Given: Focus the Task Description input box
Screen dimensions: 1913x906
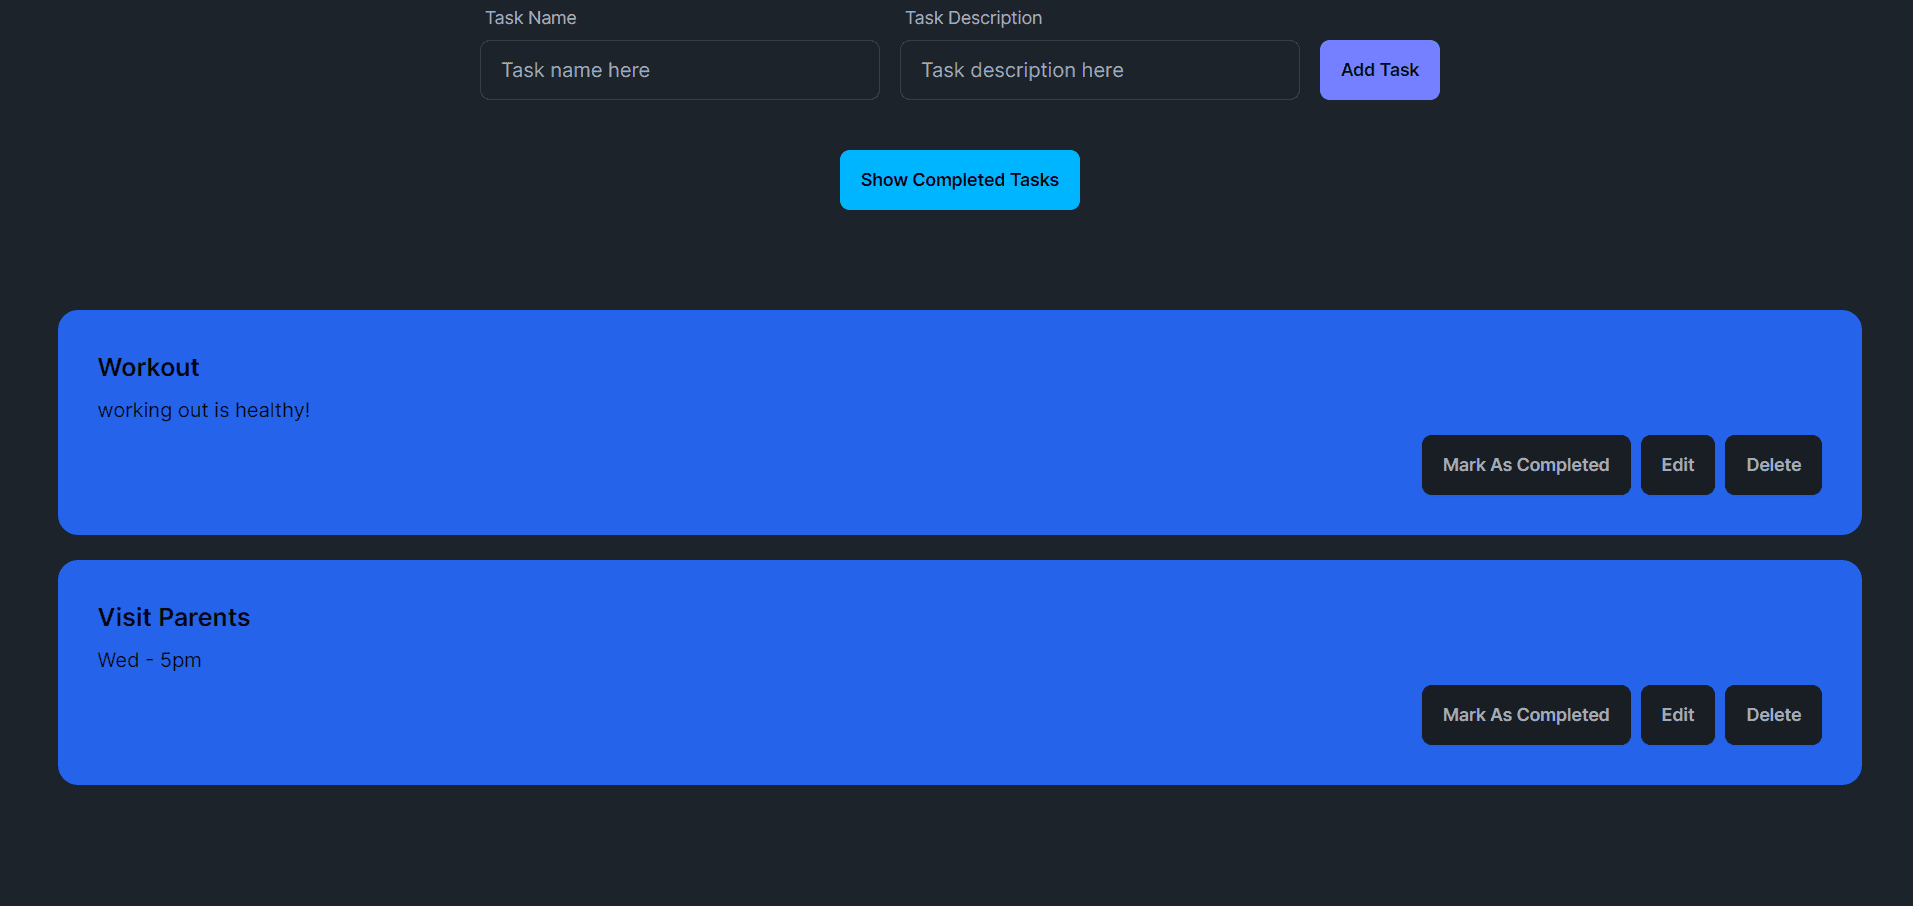Looking at the screenshot, I should tap(1099, 70).
